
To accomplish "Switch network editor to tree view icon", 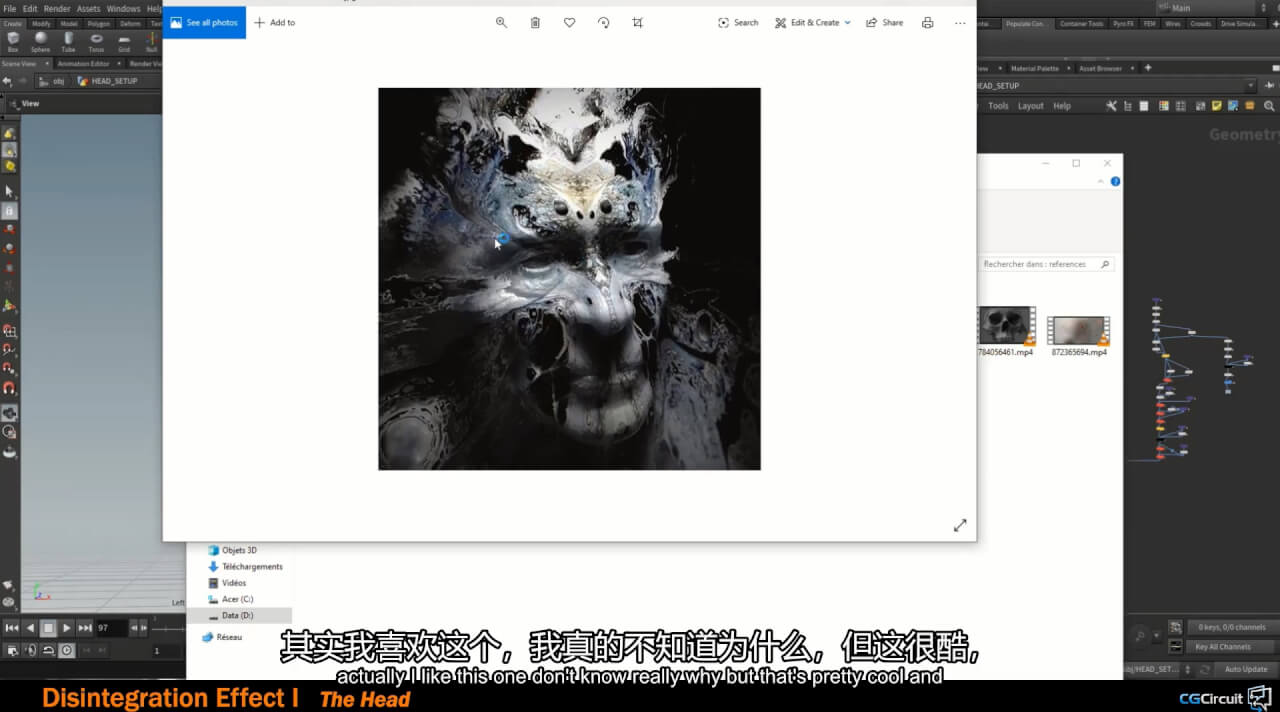I will [x=1127, y=106].
